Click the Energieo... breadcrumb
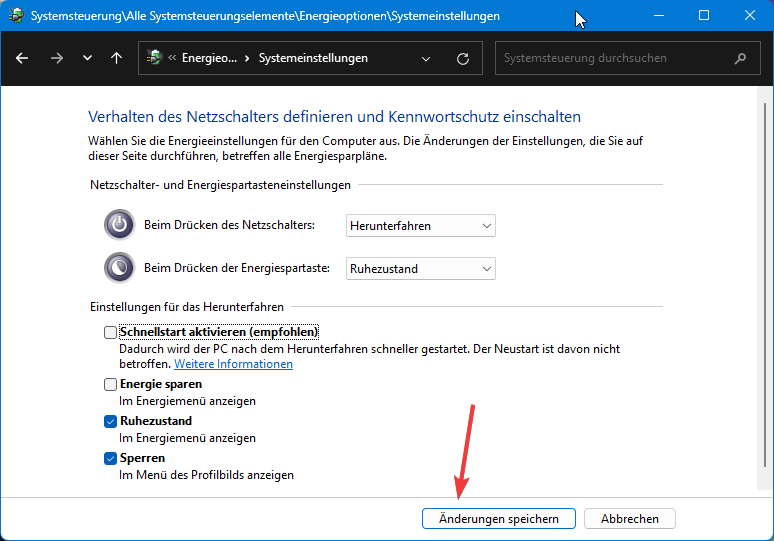Viewport: 774px width, 541px height. [209, 58]
